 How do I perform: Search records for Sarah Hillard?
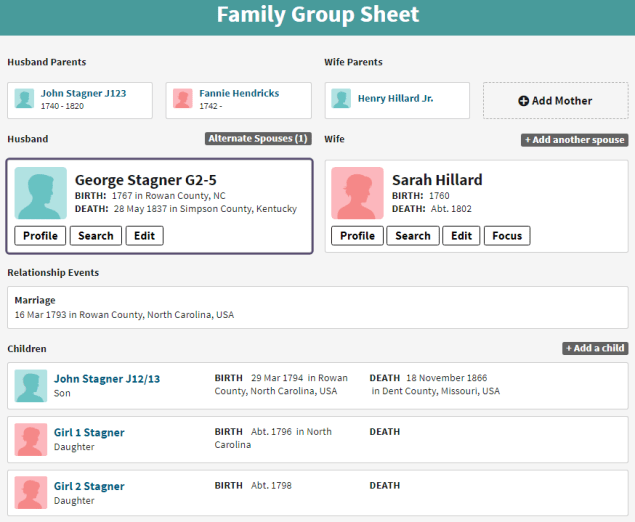(412, 236)
